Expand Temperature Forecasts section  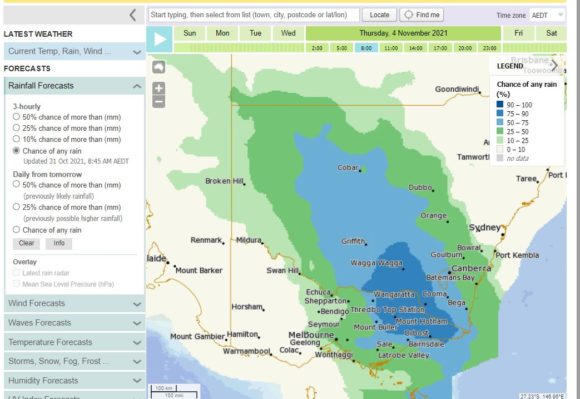74,342
